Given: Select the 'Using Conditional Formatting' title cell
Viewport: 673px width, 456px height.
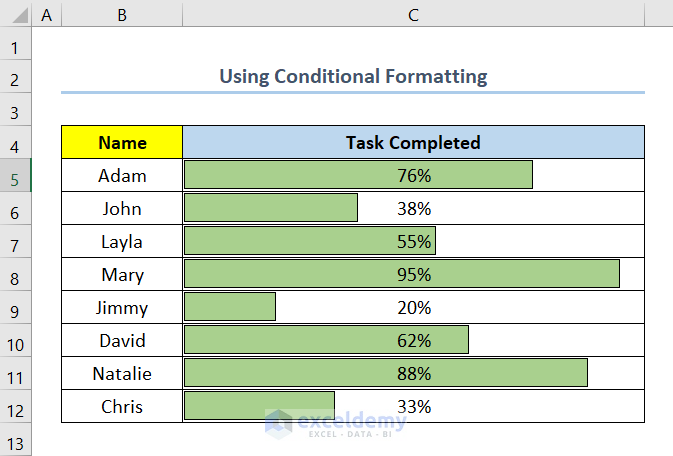Looking at the screenshot, I should [x=353, y=76].
